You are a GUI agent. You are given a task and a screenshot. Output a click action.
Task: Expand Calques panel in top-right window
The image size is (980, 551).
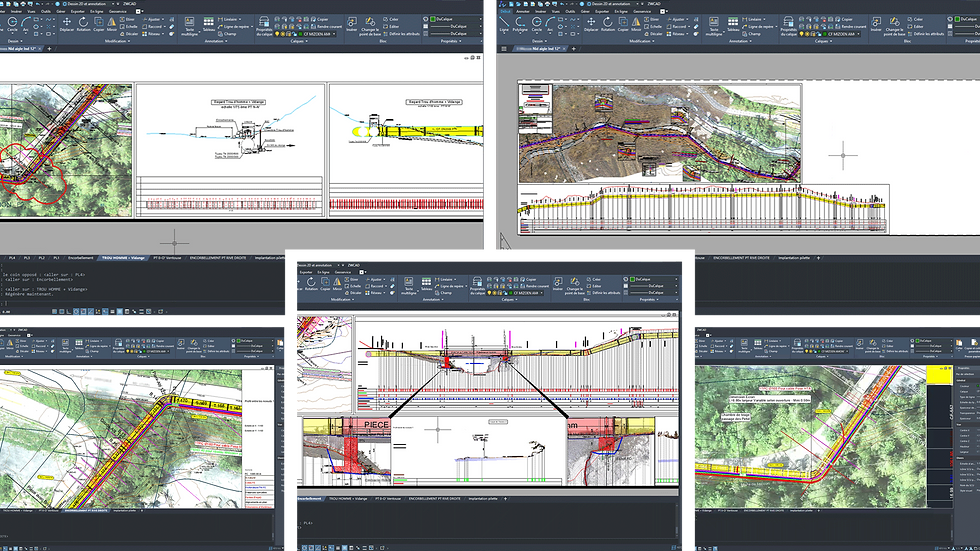pyautogui.click(x=822, y=41)
